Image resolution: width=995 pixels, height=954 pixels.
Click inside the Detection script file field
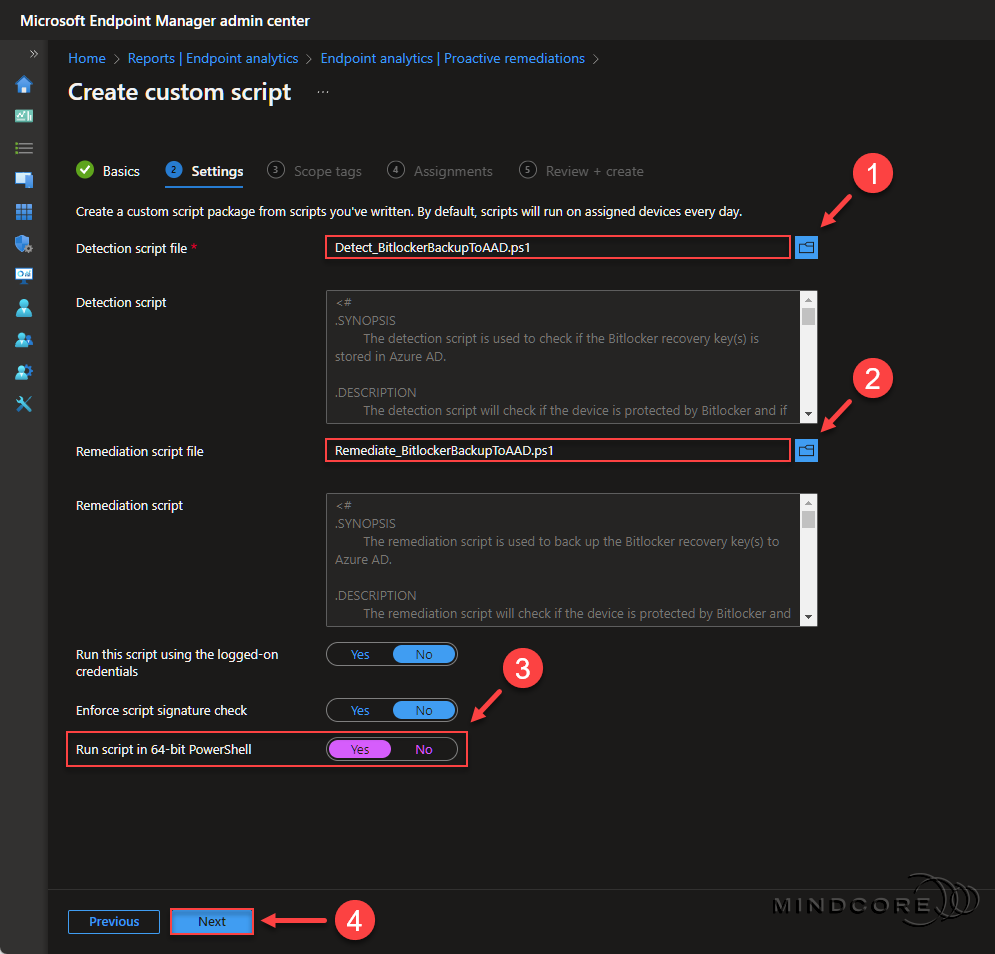[x=557, y=247]
